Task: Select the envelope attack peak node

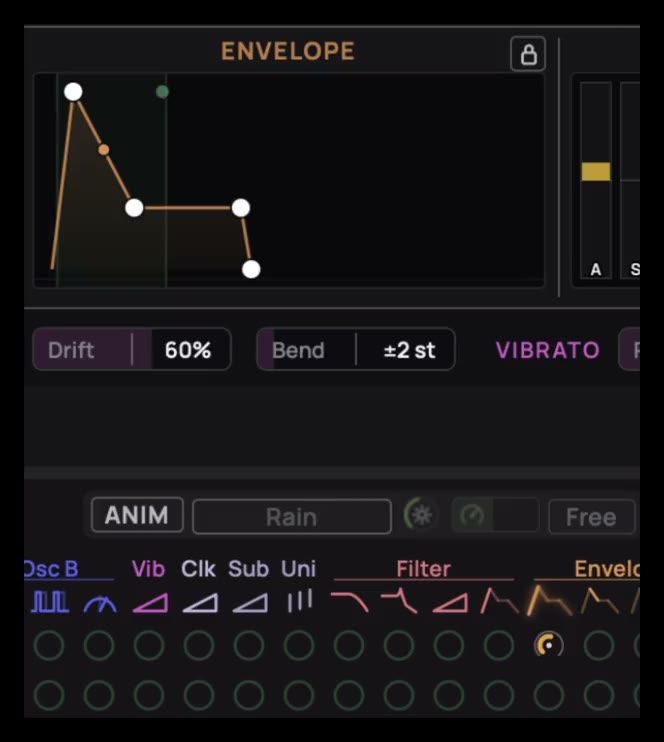Action: pos(73,92)
